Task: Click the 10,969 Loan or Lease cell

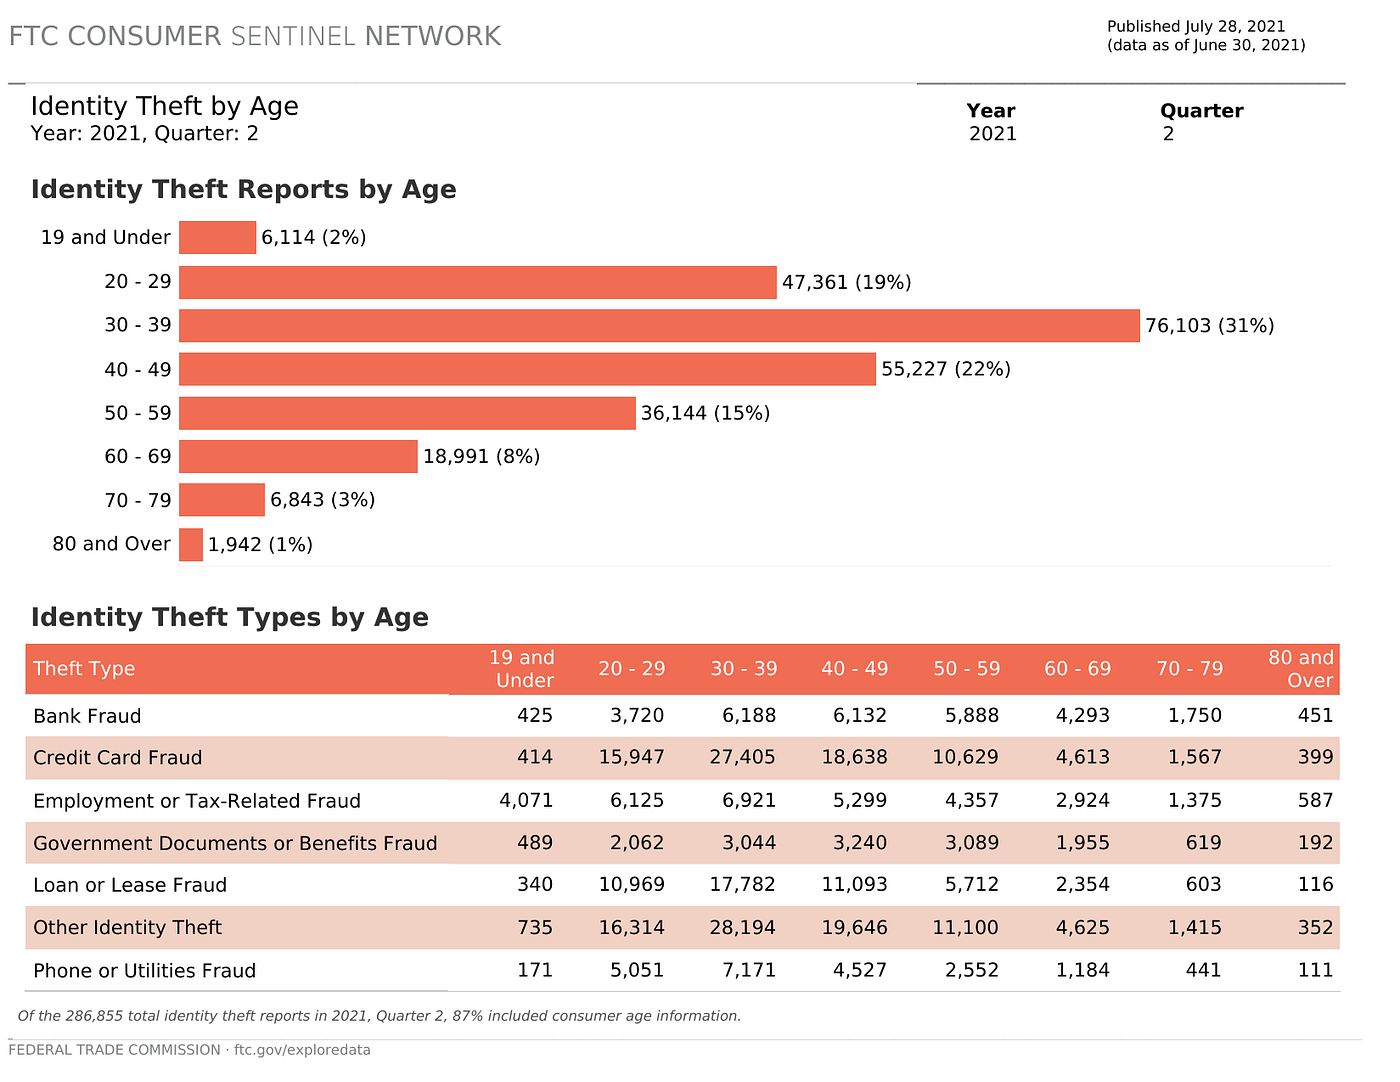Action: (x=631, y=885)
